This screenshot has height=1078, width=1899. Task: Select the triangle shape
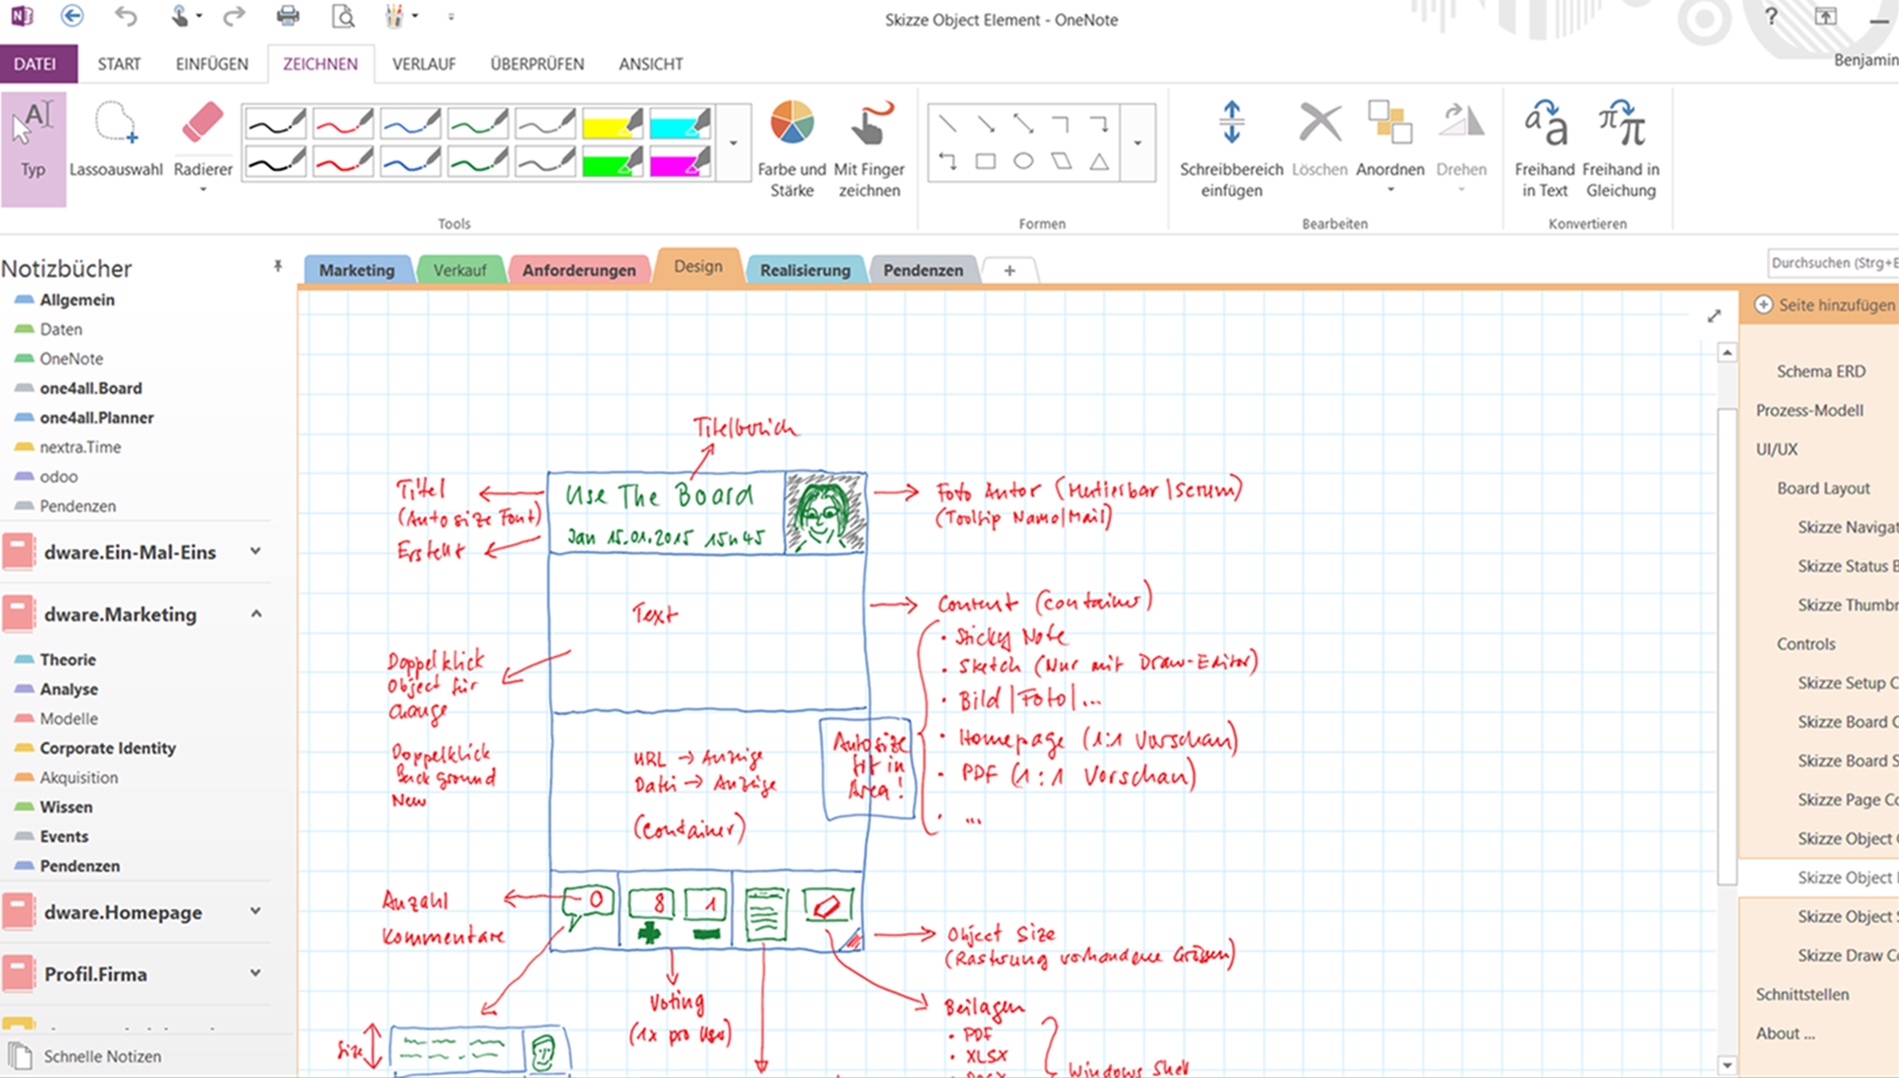point(1099,161)
